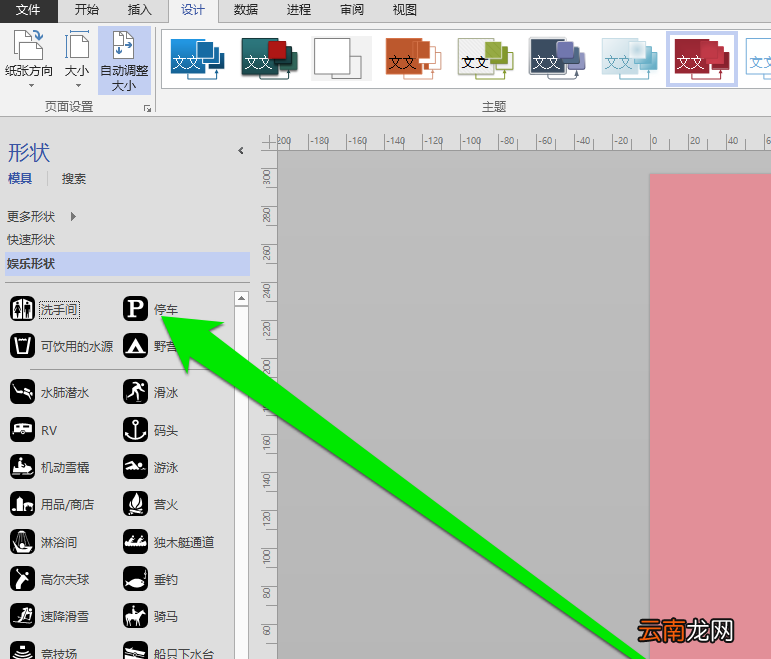Viewport: 771px width, 659px height.
Task: Open the 文件 menu
Action: 28,10
